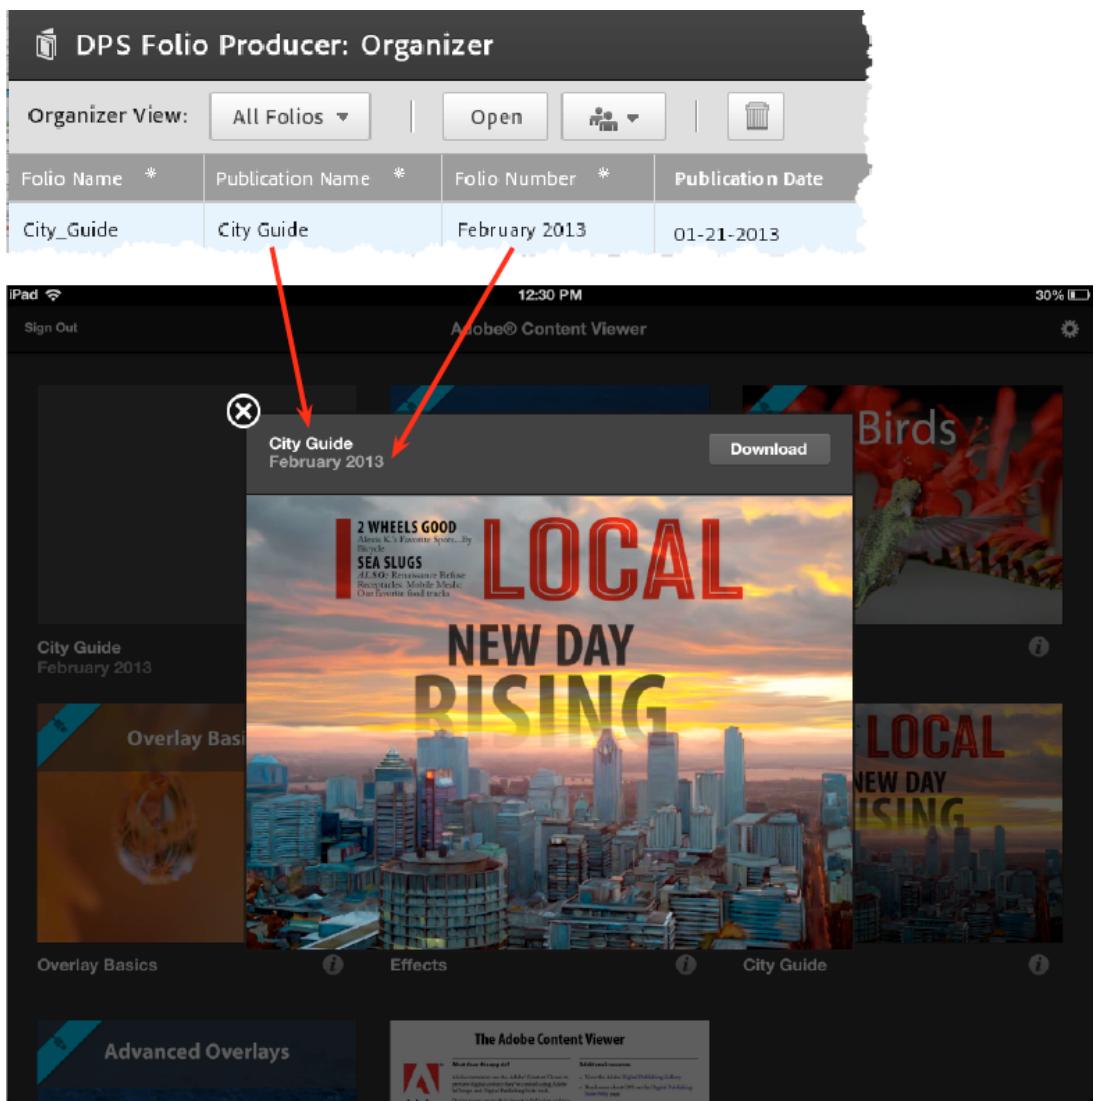Open the settings gear in Content Viewer

pos(1069,329)
